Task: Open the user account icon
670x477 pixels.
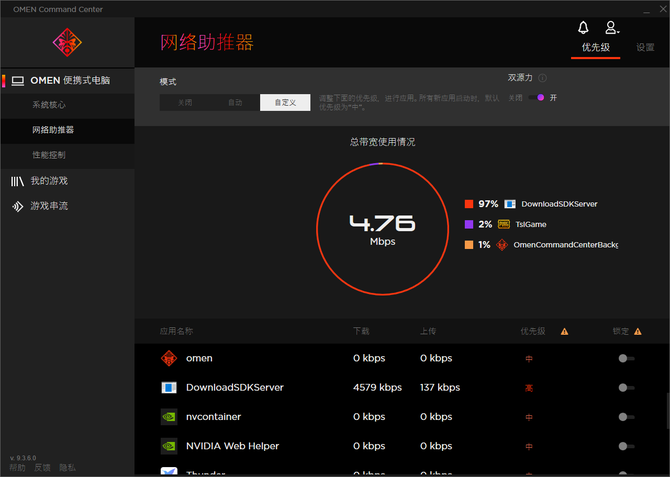Action: coord(612,28)
